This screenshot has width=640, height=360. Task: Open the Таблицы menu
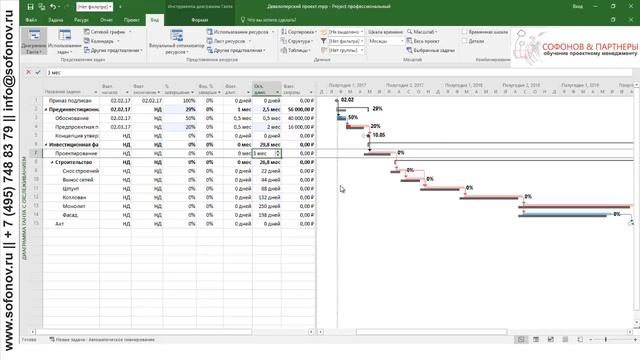pos(296,51)
